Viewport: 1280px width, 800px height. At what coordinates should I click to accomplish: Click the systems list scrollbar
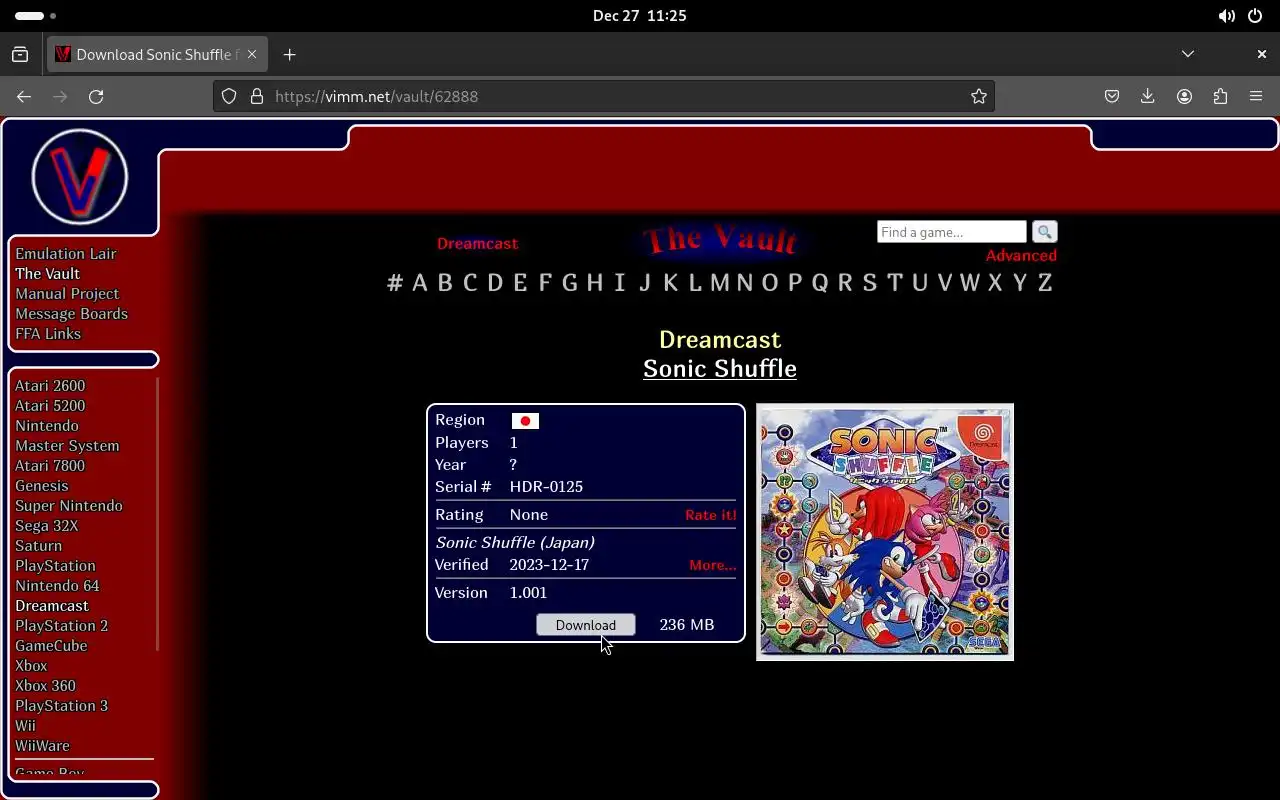click(x=157, y=514)
